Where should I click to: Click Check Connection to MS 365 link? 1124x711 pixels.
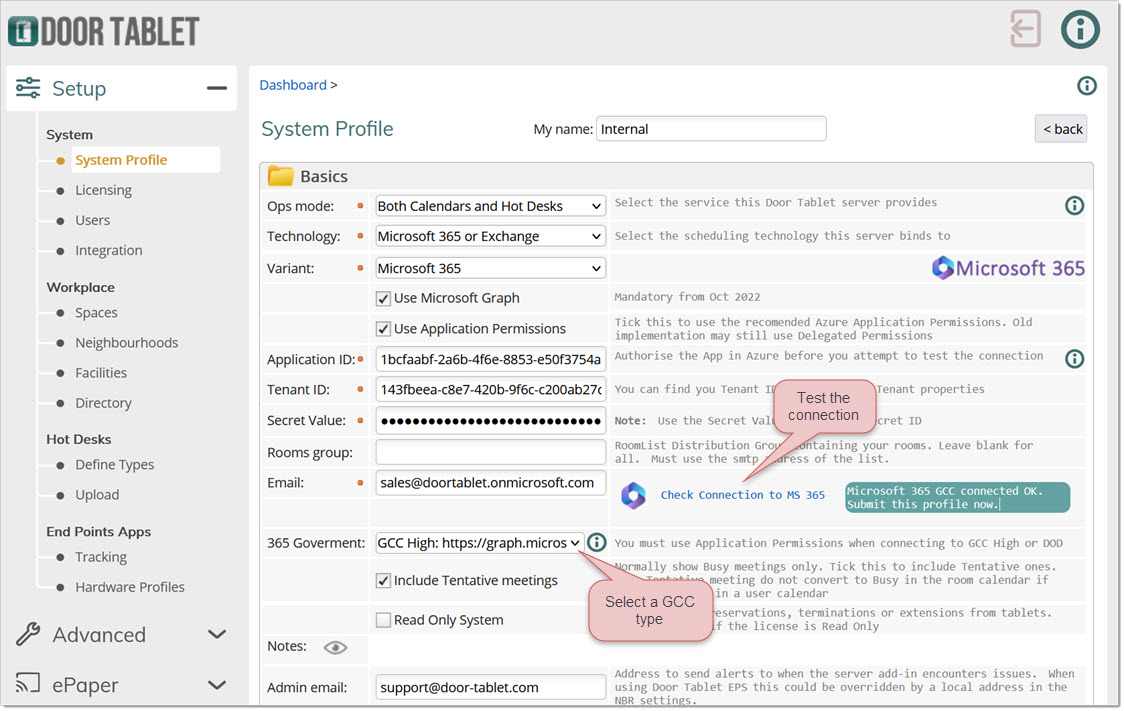pyautogui.click(x=743, y=495)
